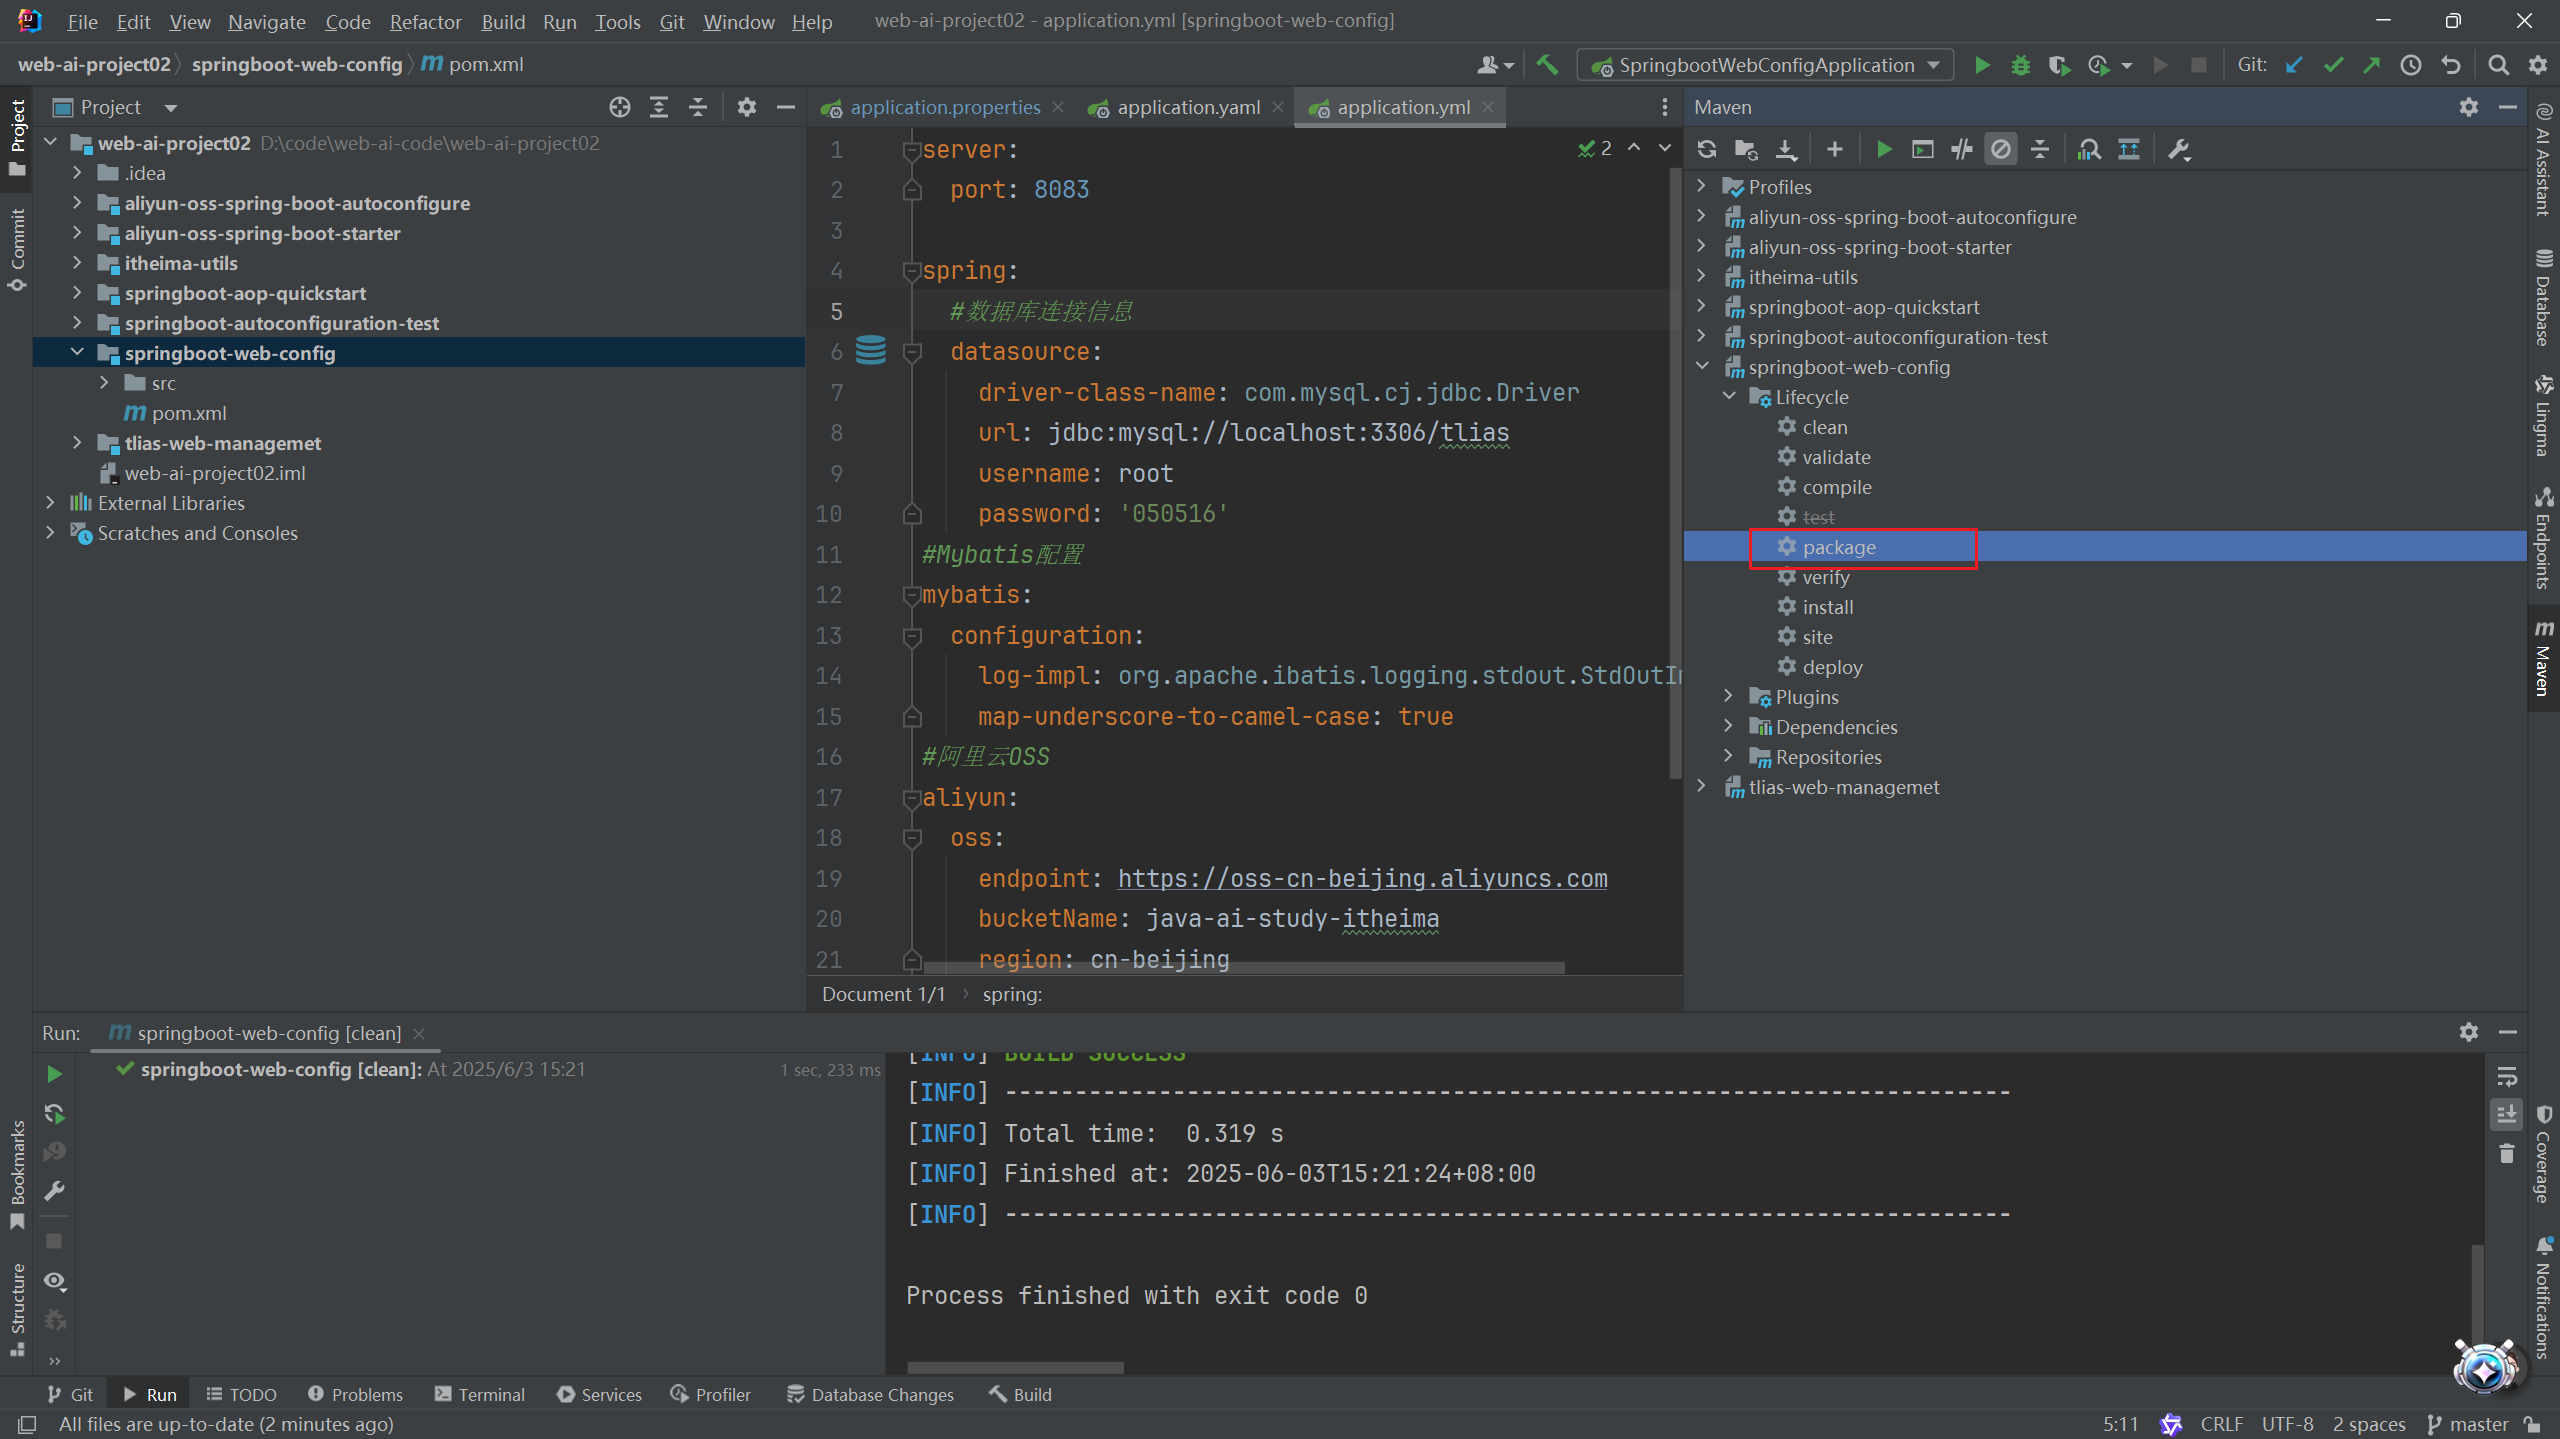This screenshot has width=2560, height=1439.
Task: Open Maven Settings wrench icon
Action: (2179, 149)
